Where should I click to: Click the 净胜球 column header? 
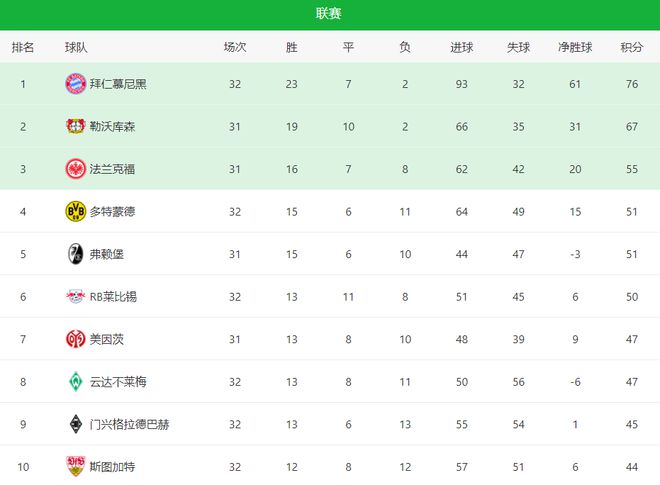[575, 47]
